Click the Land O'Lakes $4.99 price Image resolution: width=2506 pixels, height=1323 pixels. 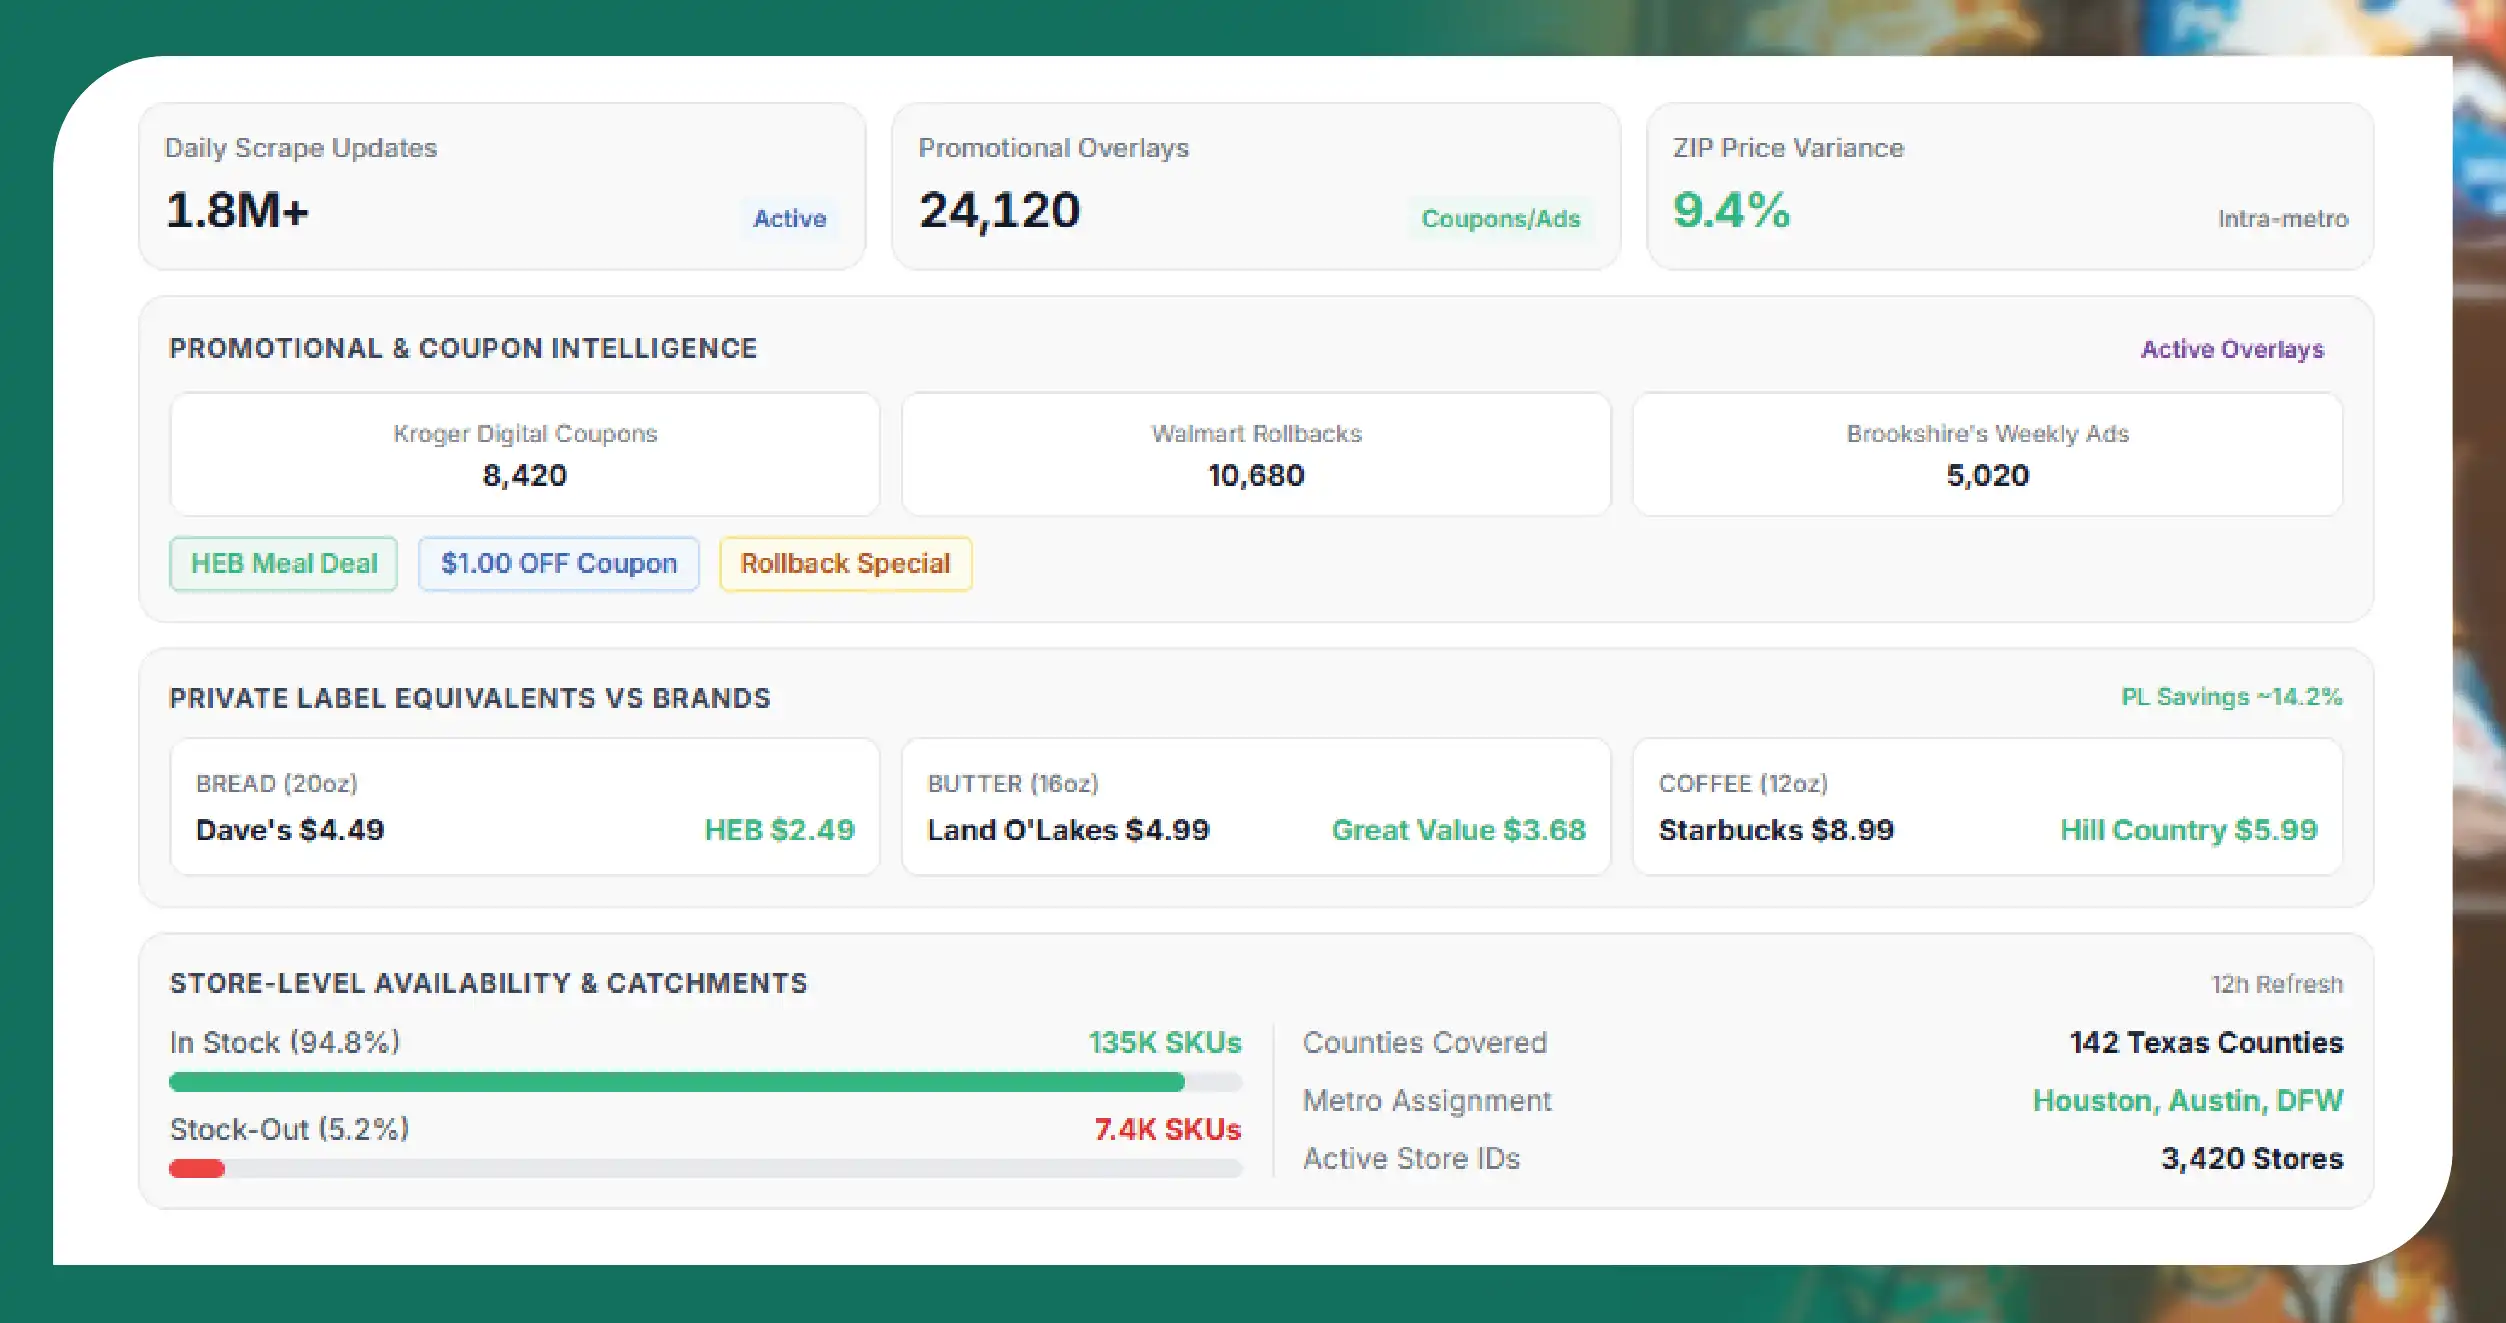1069,830
